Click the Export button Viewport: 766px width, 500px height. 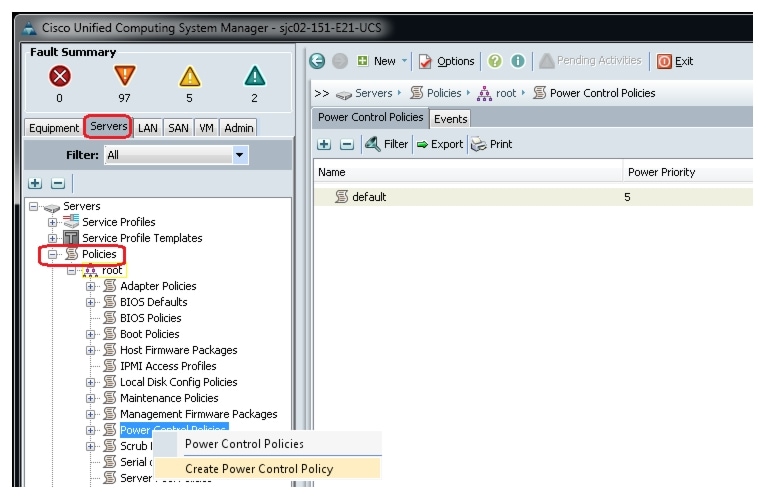[440, 144]
